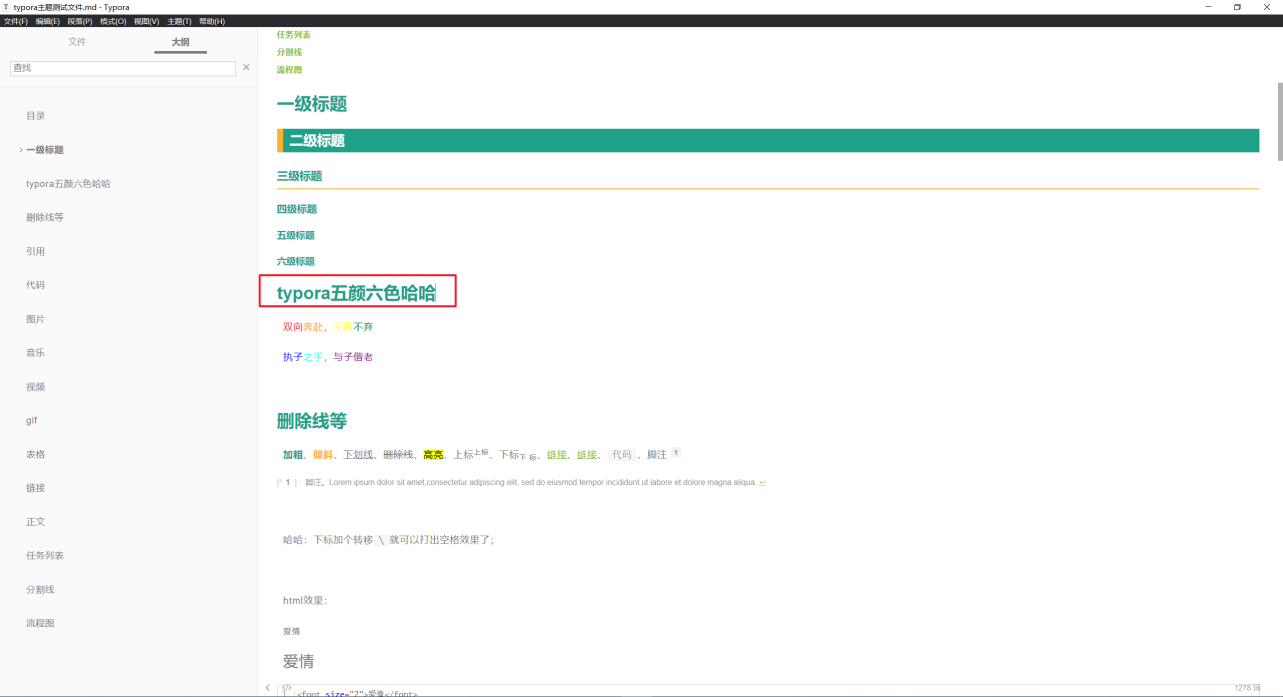The width and height of the screenshot is (1283, 697).
Task: Go to 视频 in the outline
Action: (x=36, y=387)
